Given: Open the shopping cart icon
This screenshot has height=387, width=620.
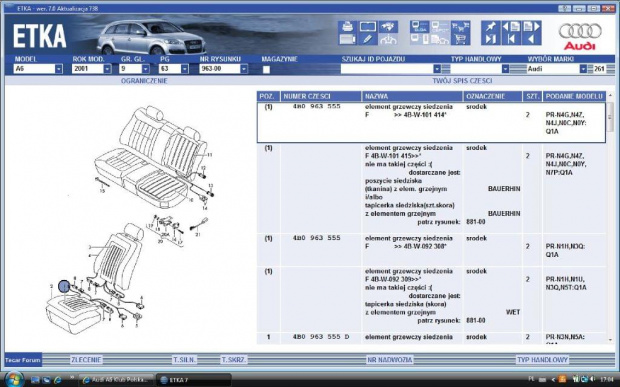Looking at the screenshot, I should coord(460,39).
